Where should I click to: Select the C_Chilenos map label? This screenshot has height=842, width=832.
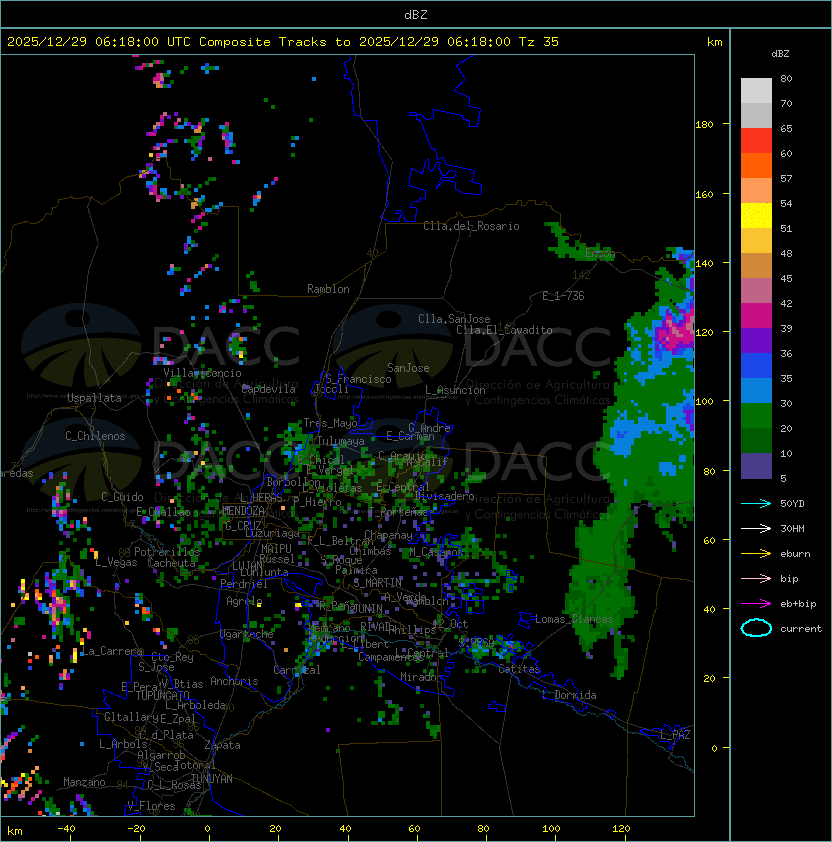coord(95,436)
